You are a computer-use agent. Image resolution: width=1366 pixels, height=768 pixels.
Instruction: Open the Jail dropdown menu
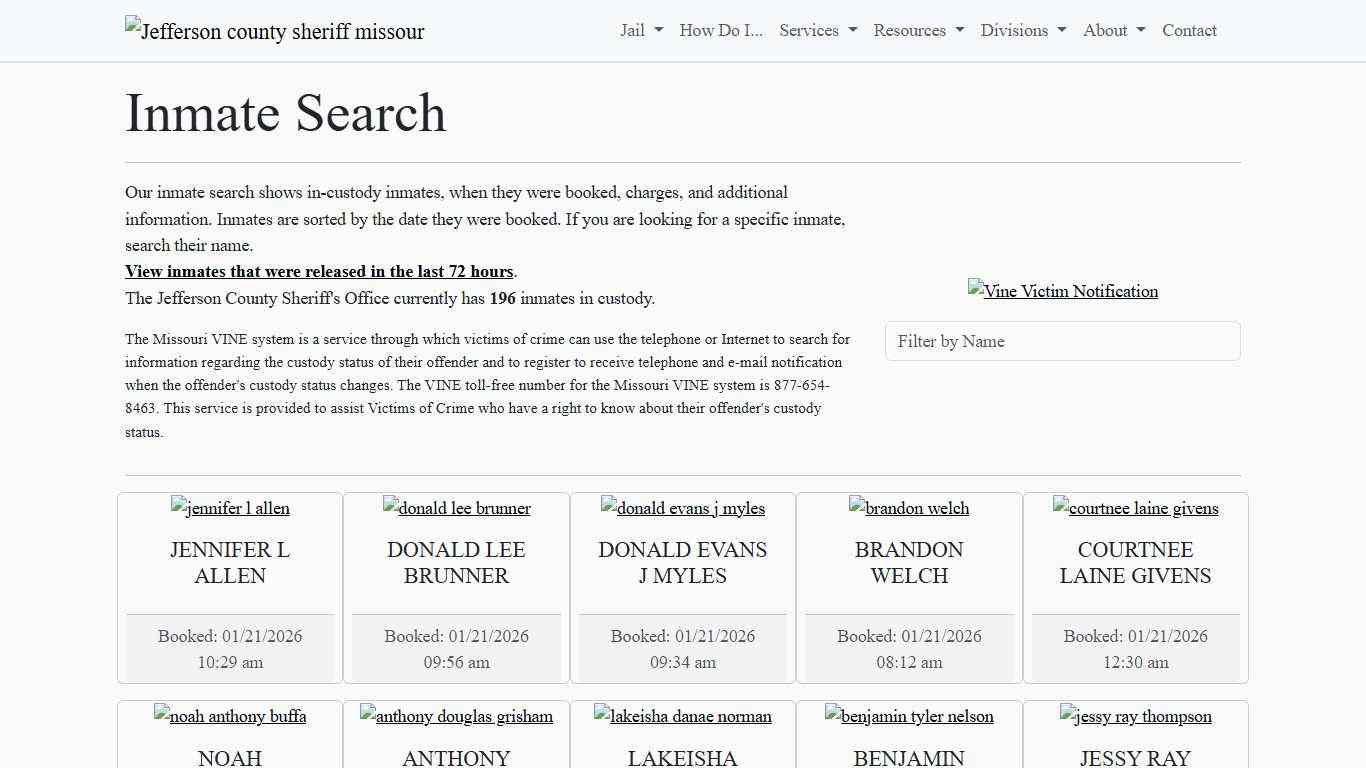pyautogui.click(x=640, y=30)
